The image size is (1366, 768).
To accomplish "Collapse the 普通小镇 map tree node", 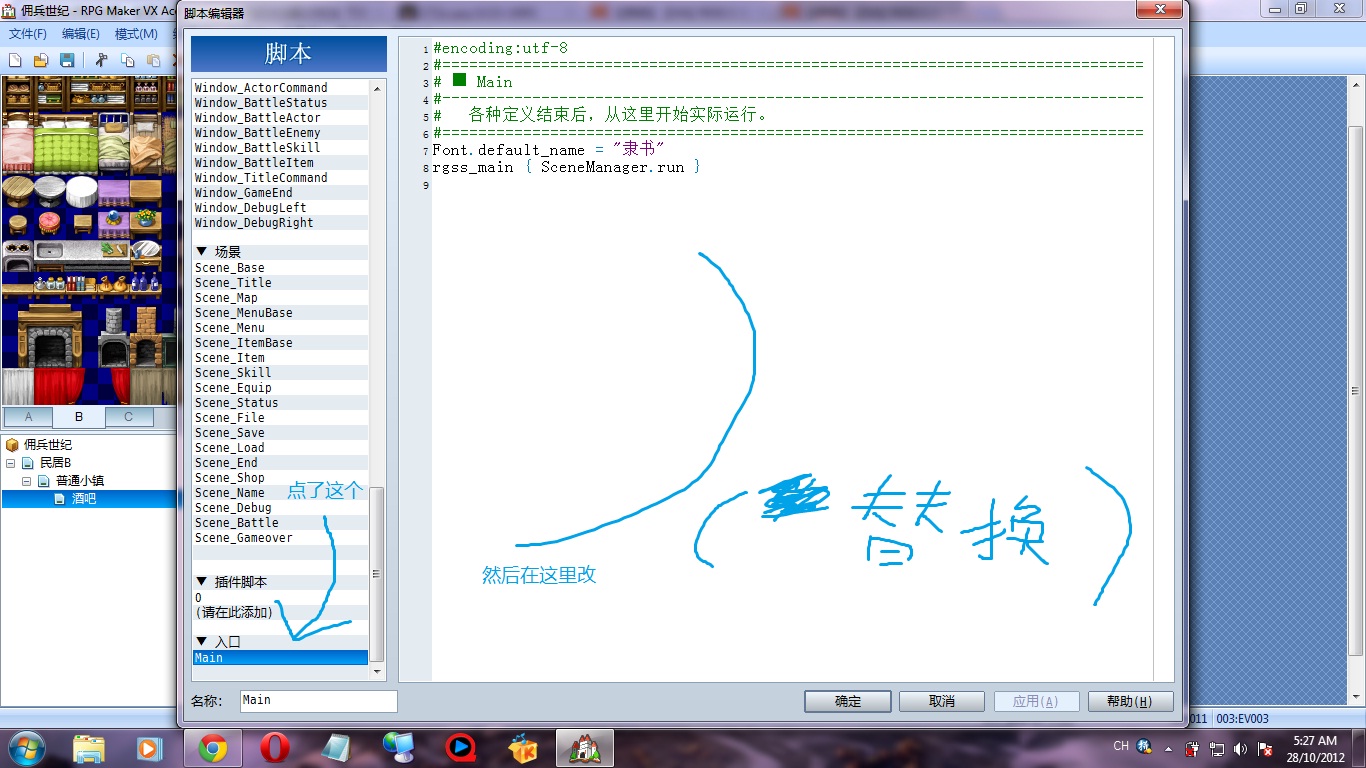I will pyautogui.click(x=28, y=481).
